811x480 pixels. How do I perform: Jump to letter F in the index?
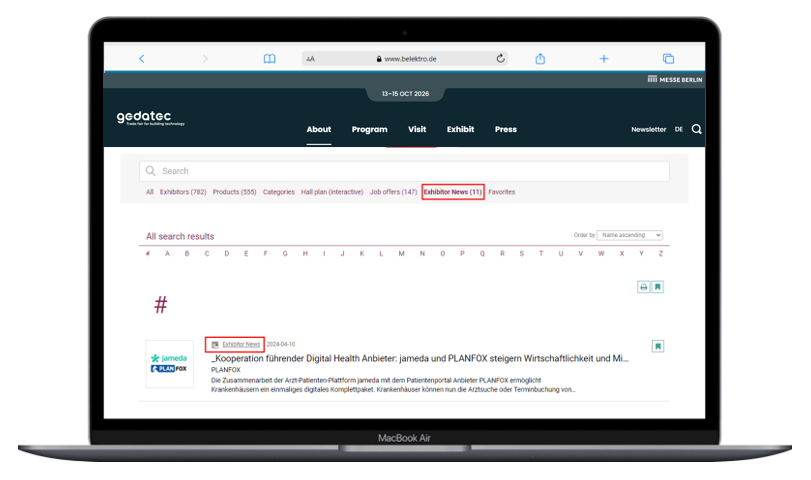point(265,253)
